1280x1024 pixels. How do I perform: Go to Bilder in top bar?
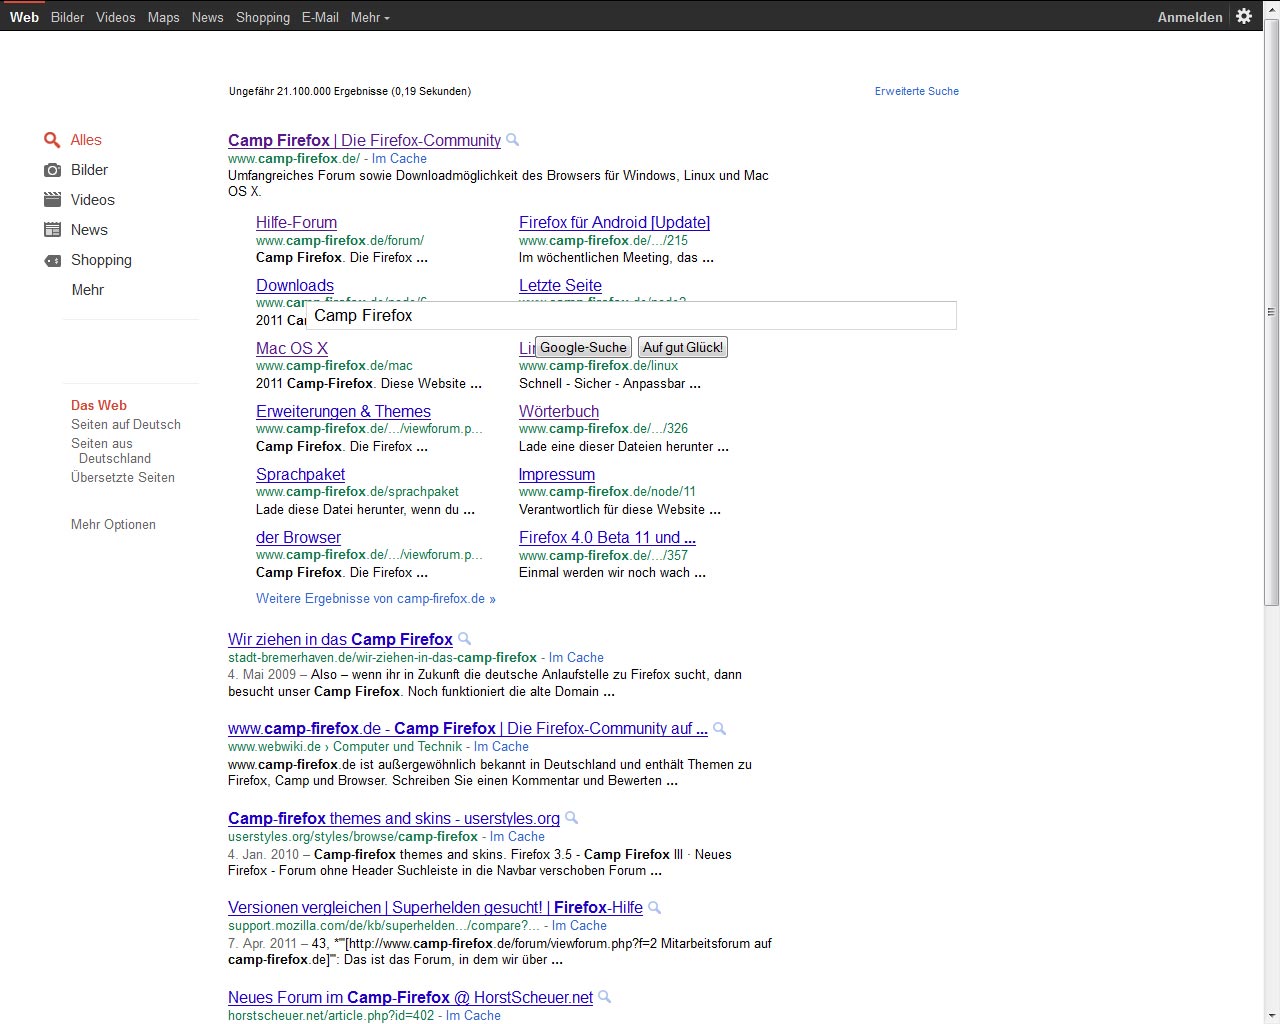pyautogui.click(x=68, y=17)
